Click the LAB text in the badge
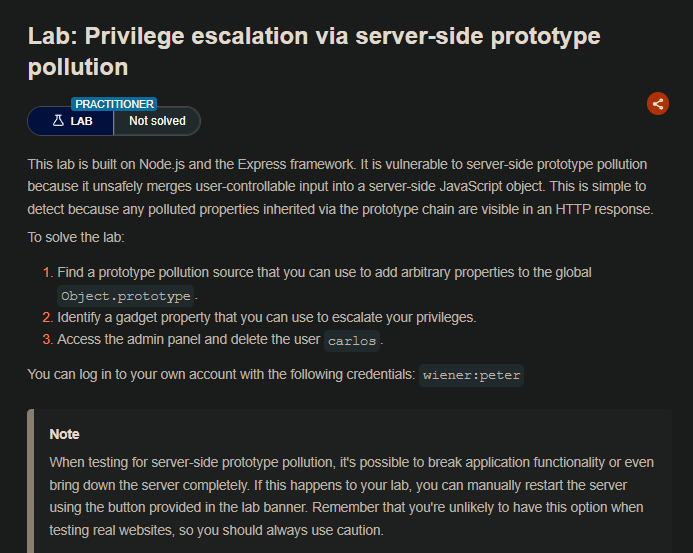Viewport: 693px width, 553px height. pyautogui.click(x=81, y=121)
